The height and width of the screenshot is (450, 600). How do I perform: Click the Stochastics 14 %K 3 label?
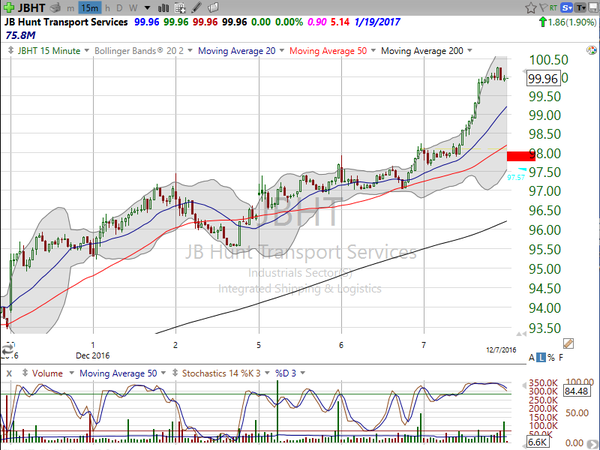click(x=221, y=373)
